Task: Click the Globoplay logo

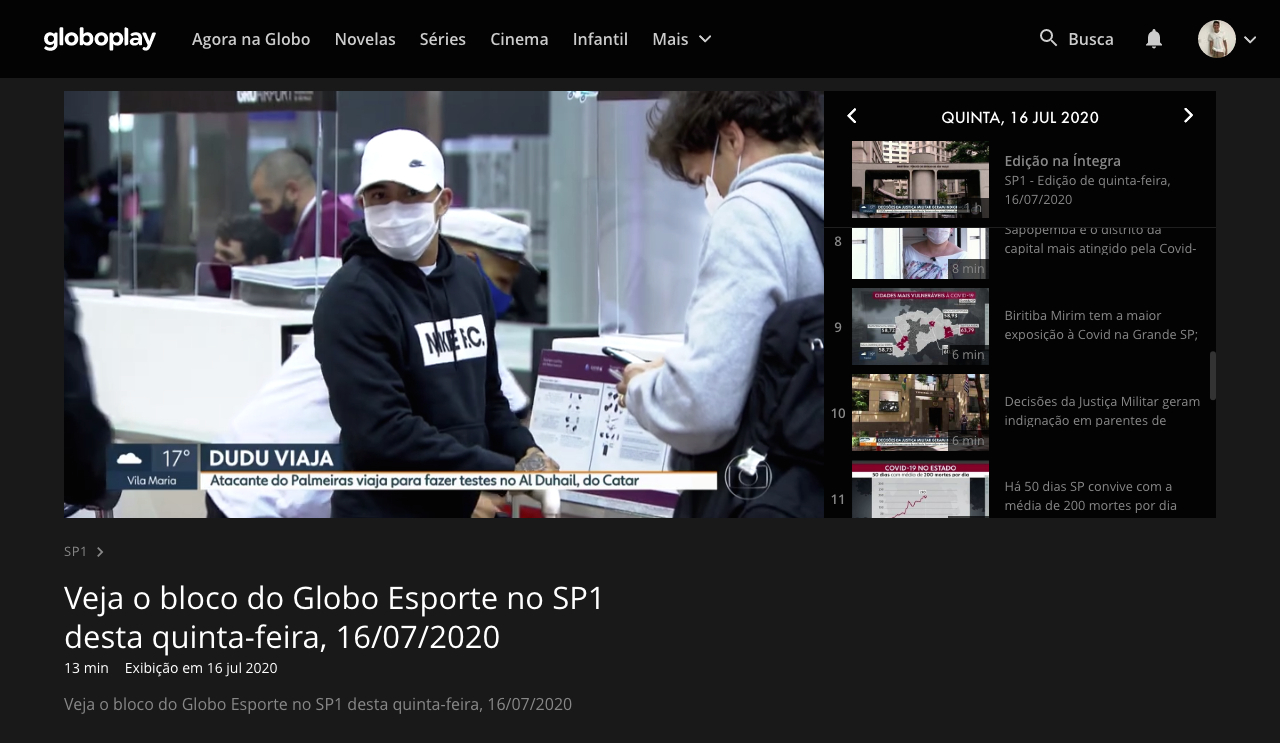Action: pyautogui.click(x=100, y=39)
